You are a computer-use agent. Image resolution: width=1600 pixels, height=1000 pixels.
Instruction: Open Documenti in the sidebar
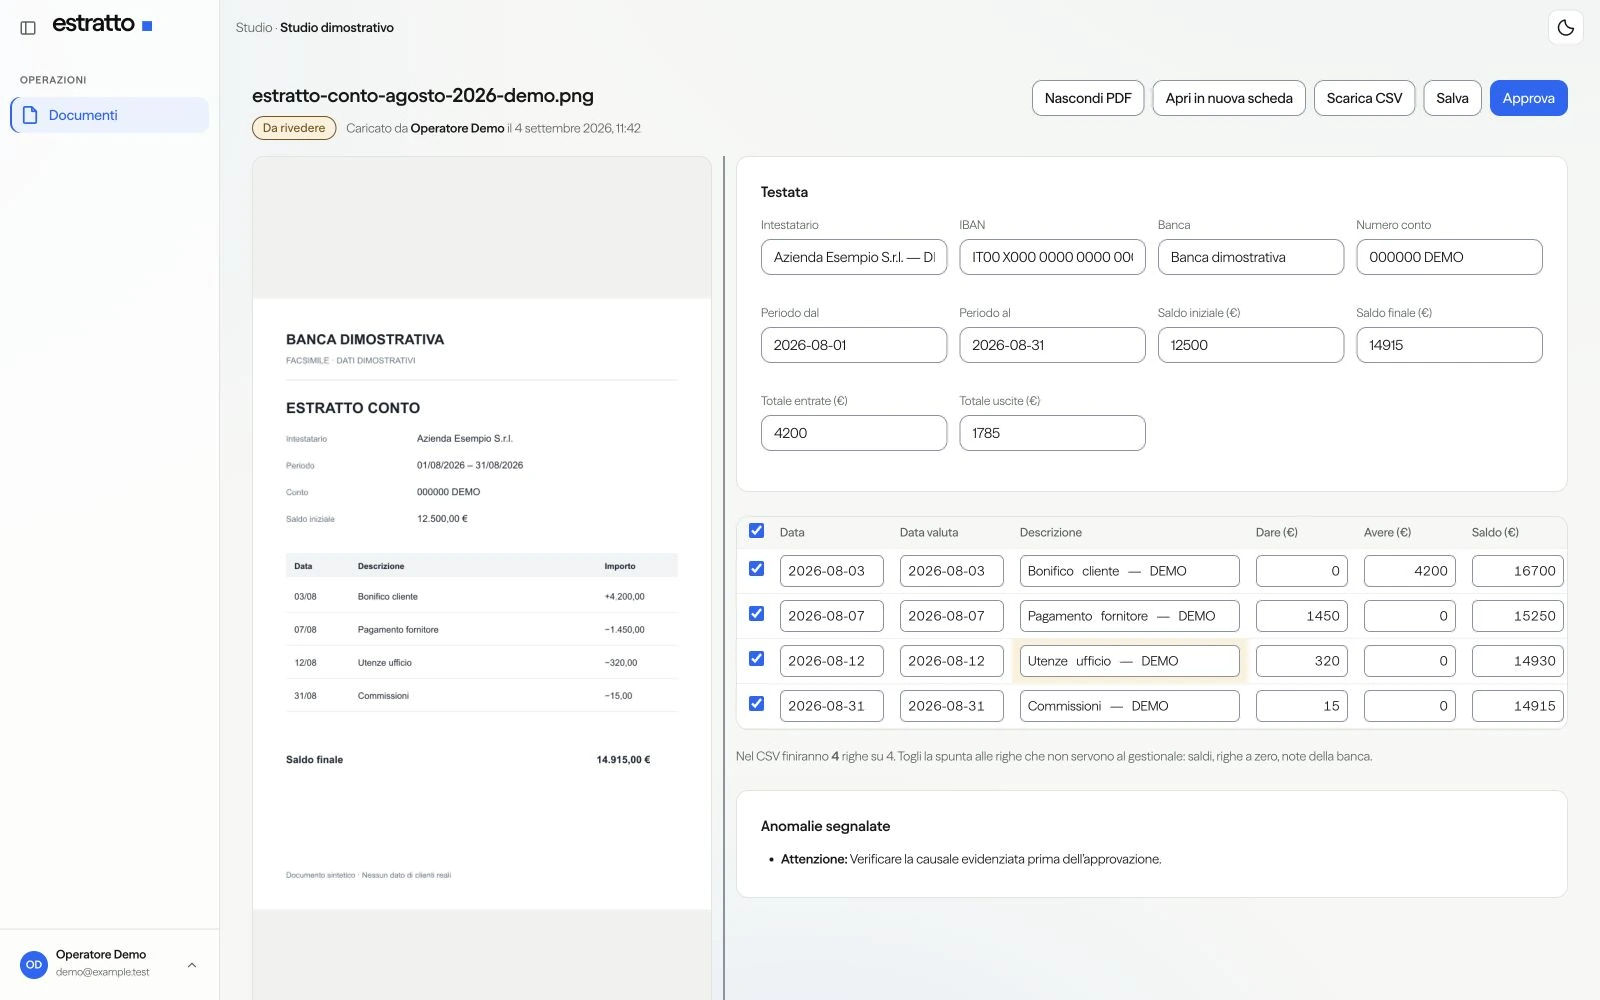point(110,115)
